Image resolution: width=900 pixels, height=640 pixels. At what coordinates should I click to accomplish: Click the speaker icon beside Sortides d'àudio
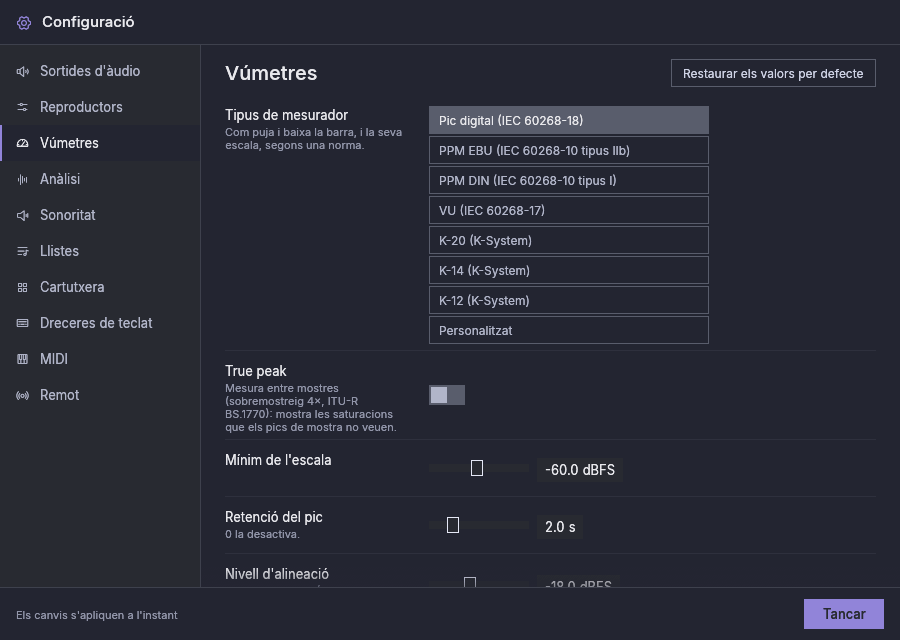[x=22, y=71]
